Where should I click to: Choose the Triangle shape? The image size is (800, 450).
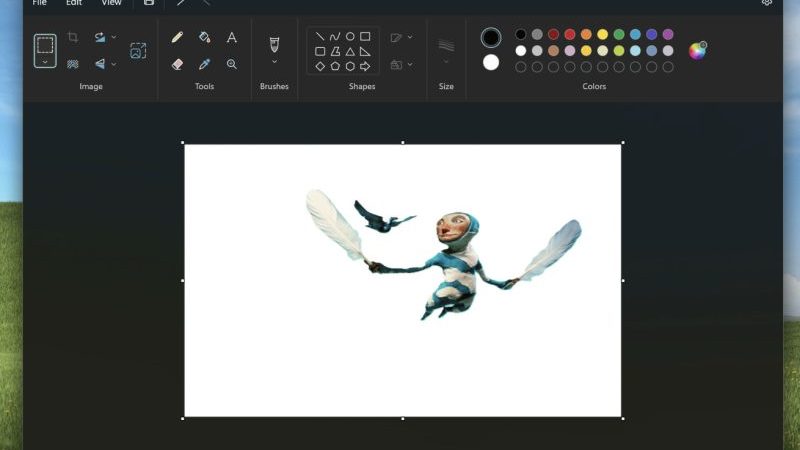350,51
